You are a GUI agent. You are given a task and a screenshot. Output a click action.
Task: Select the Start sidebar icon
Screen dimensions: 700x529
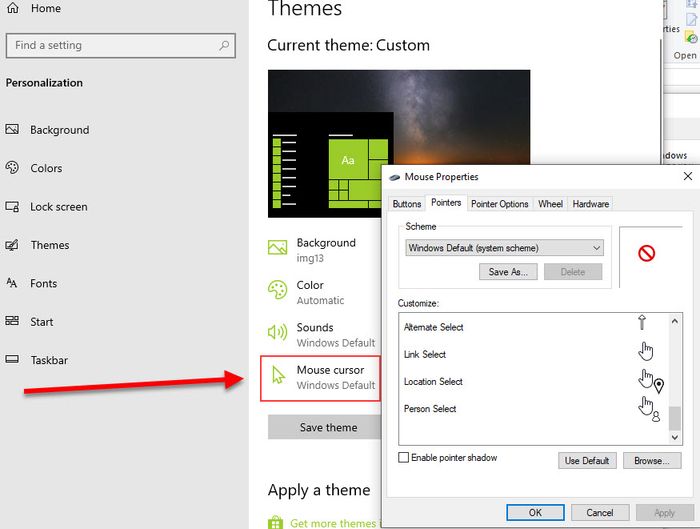(x=12, y=321)
